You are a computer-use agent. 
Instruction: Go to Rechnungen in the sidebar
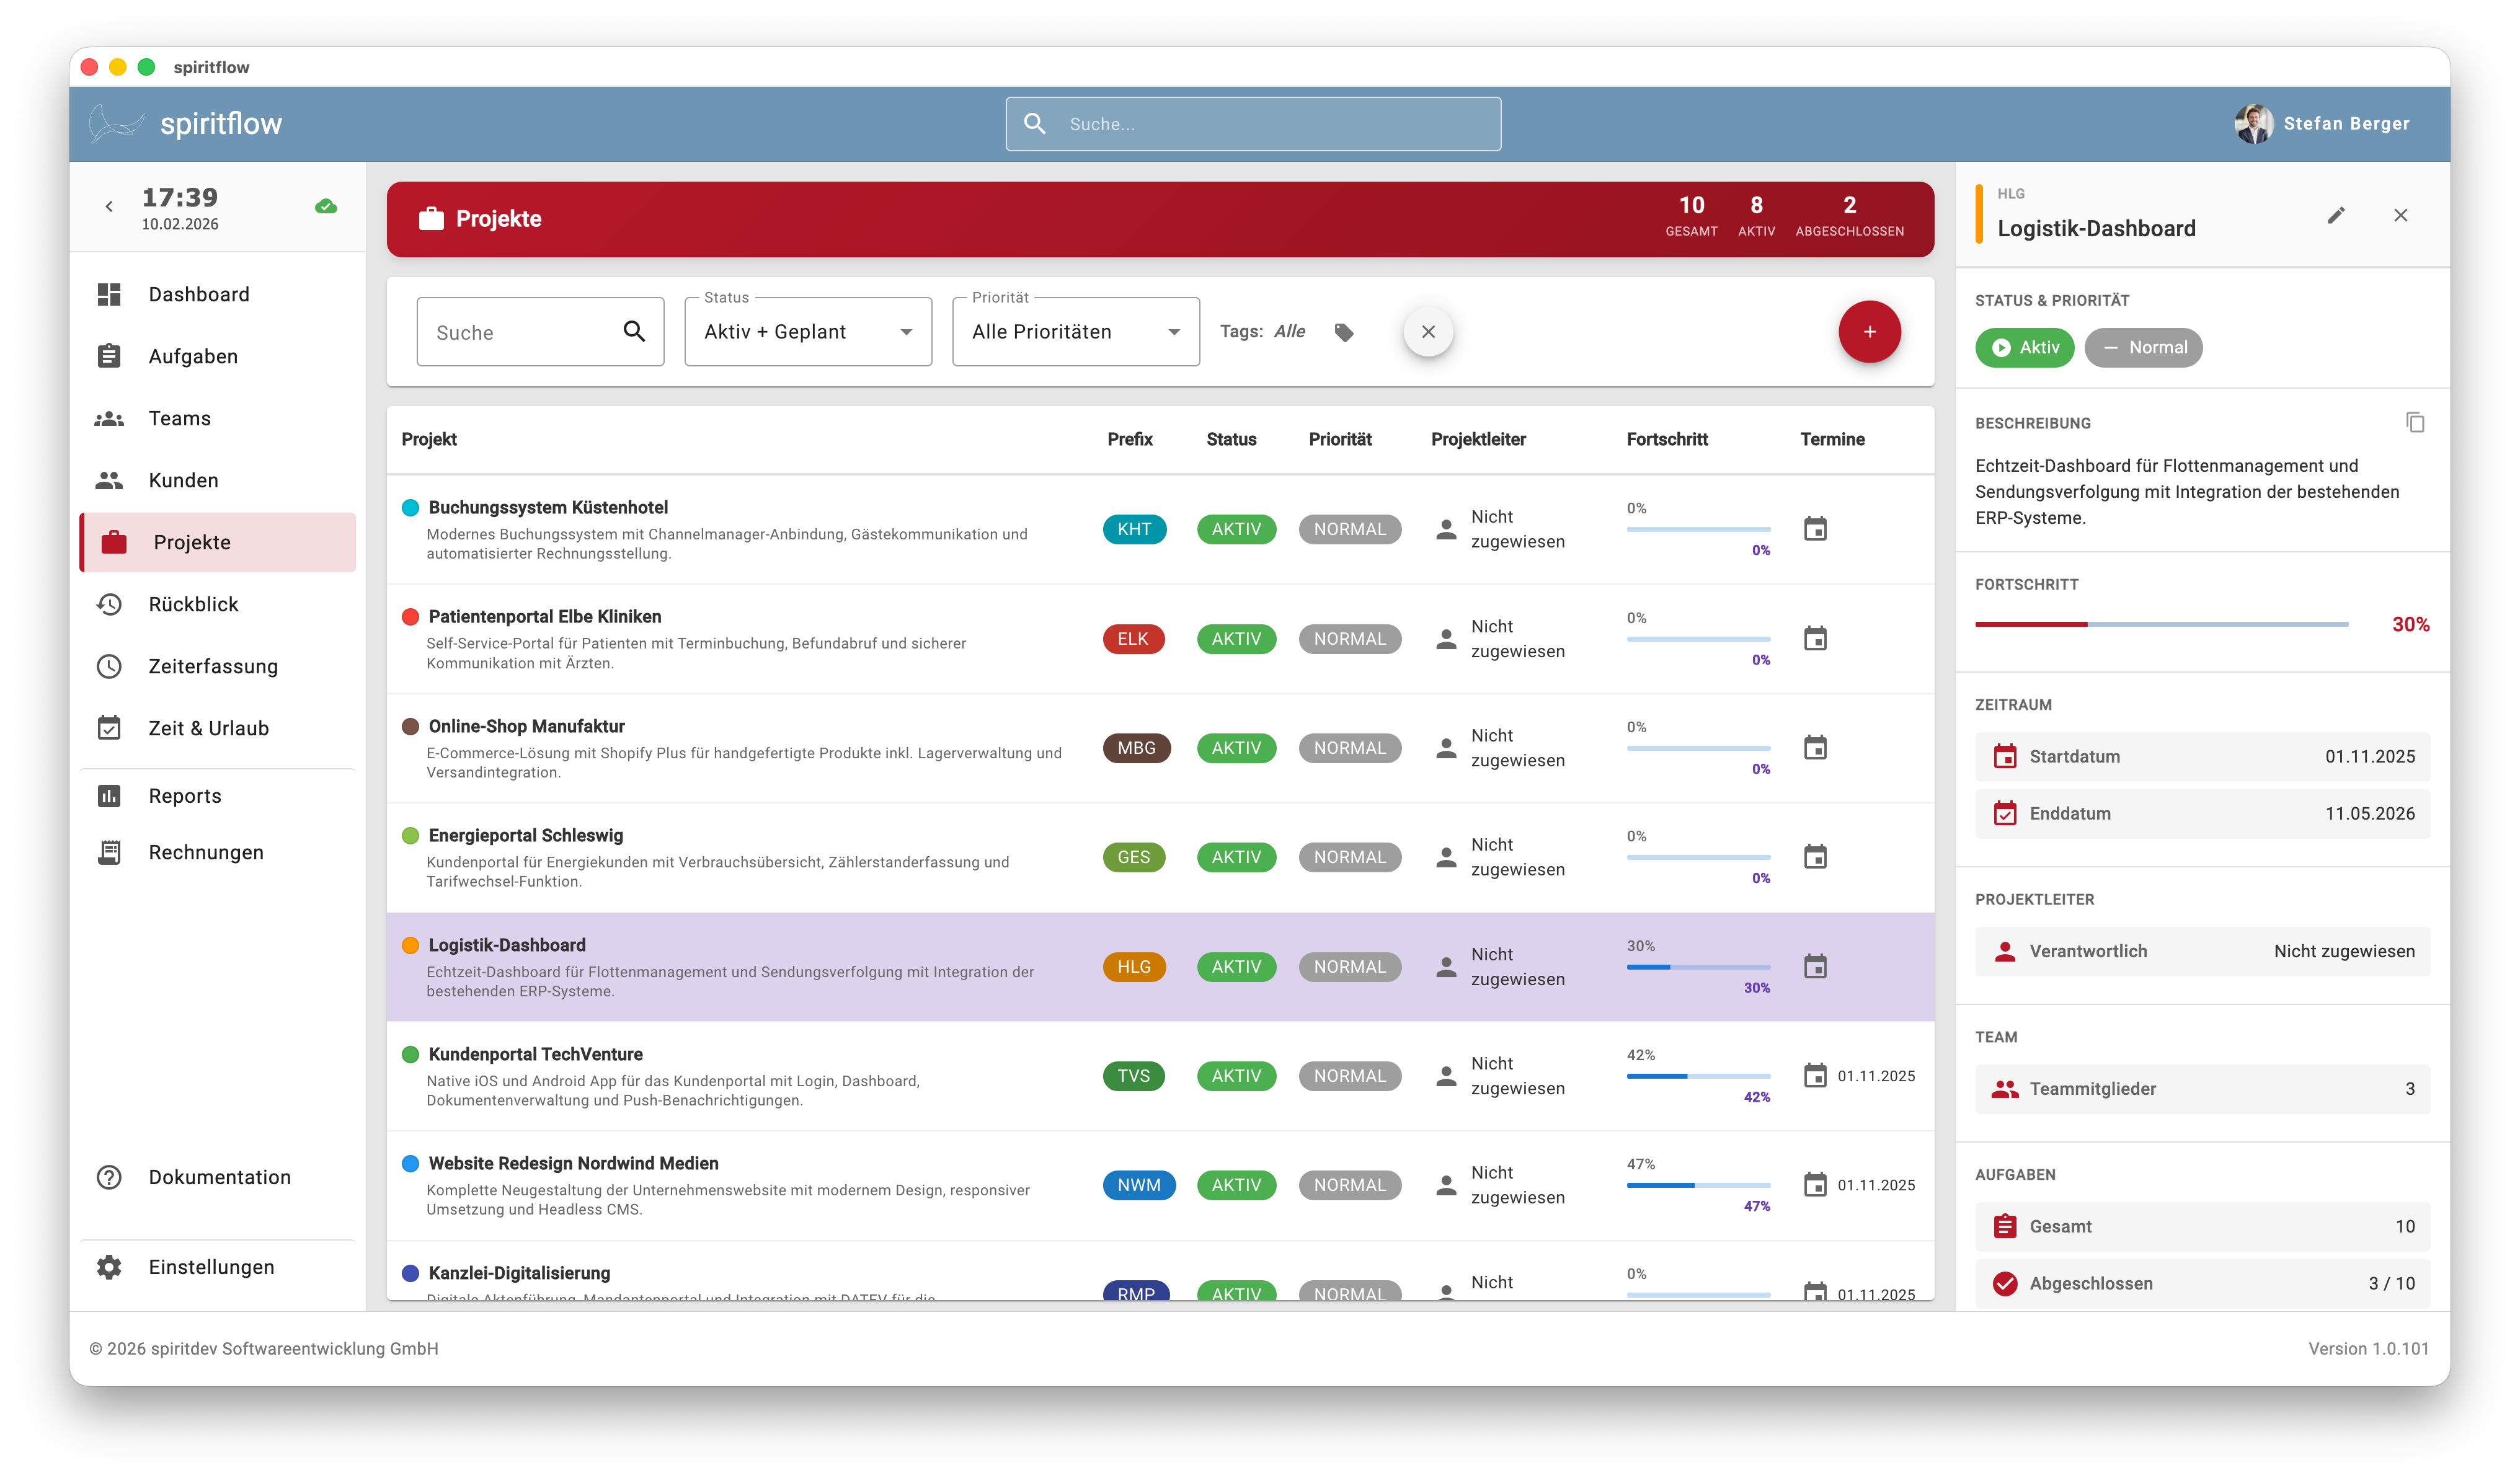206,852
